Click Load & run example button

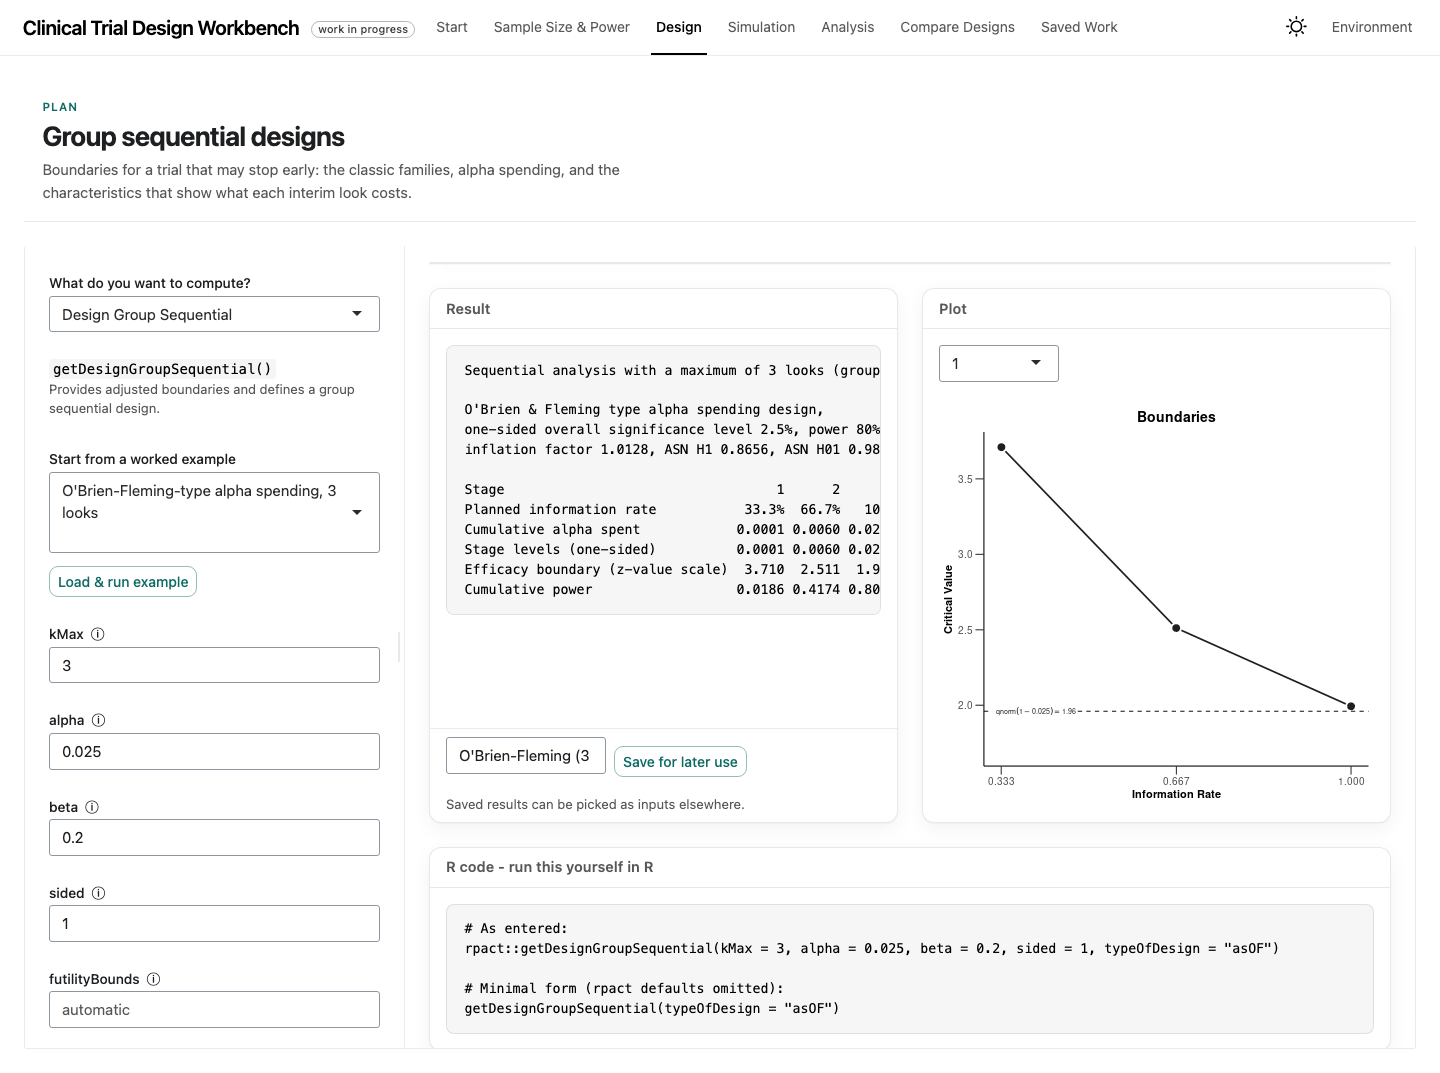pos(123,582)
